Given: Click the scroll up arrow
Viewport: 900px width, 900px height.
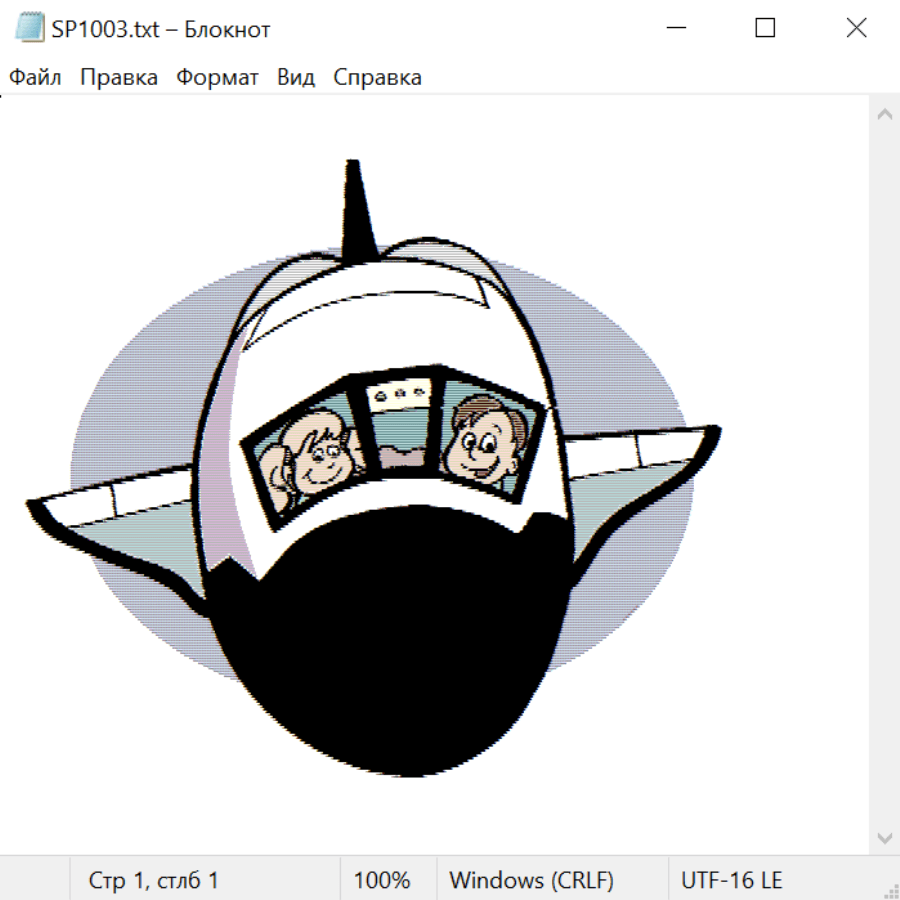Looking at the screenshot, I should 884,115.
